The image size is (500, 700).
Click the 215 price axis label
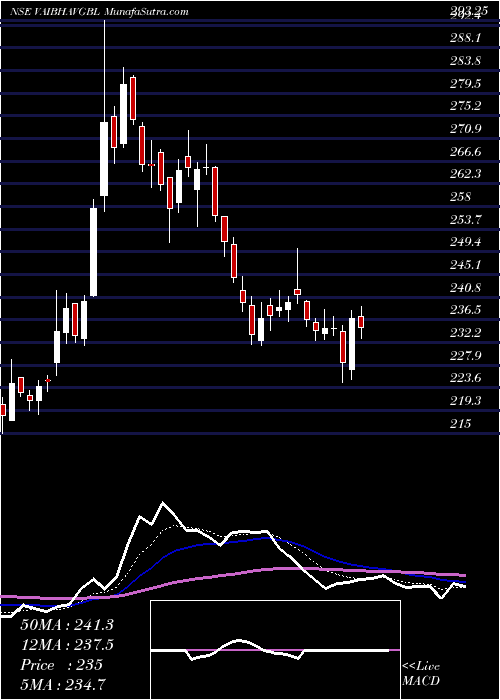(460, 424)
